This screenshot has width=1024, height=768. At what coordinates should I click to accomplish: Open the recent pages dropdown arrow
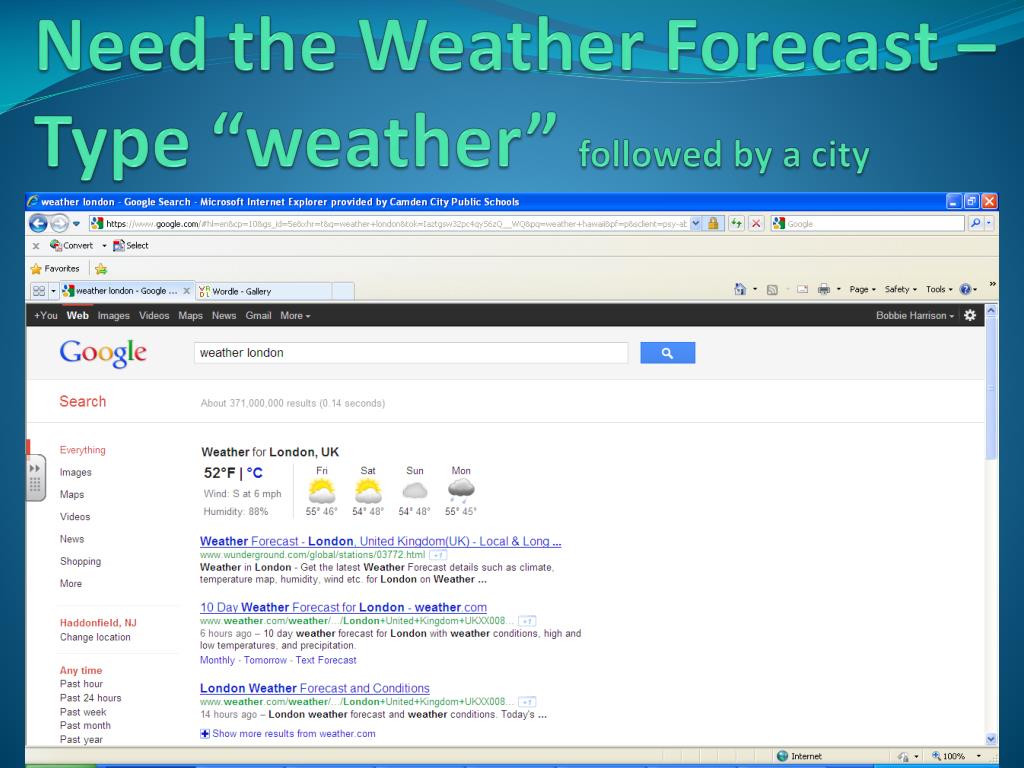click(76, 224)
